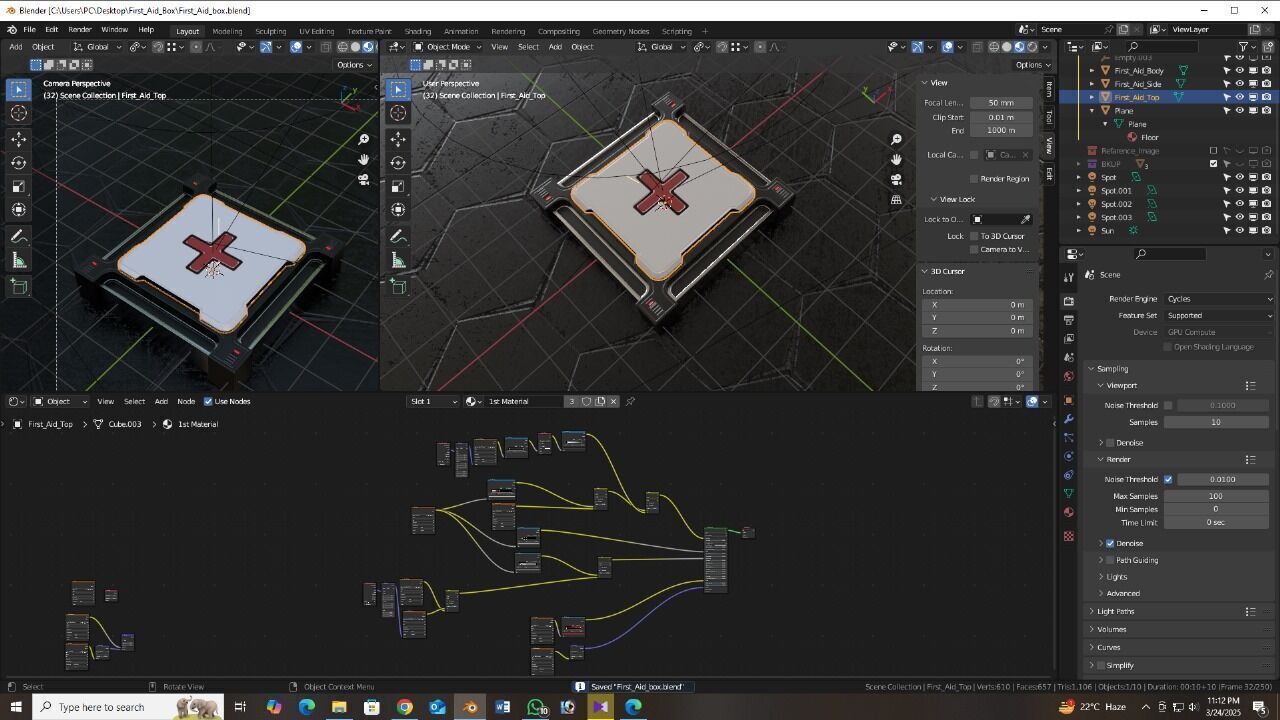Select the Annotate tool in the camera viewport
1280x720 pixels.
tap(19, 237)
